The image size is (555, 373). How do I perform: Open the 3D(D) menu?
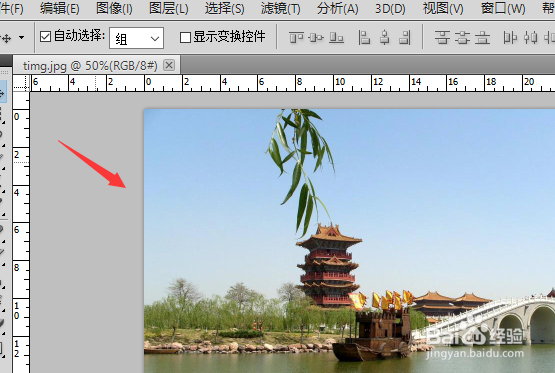(390, 8)
